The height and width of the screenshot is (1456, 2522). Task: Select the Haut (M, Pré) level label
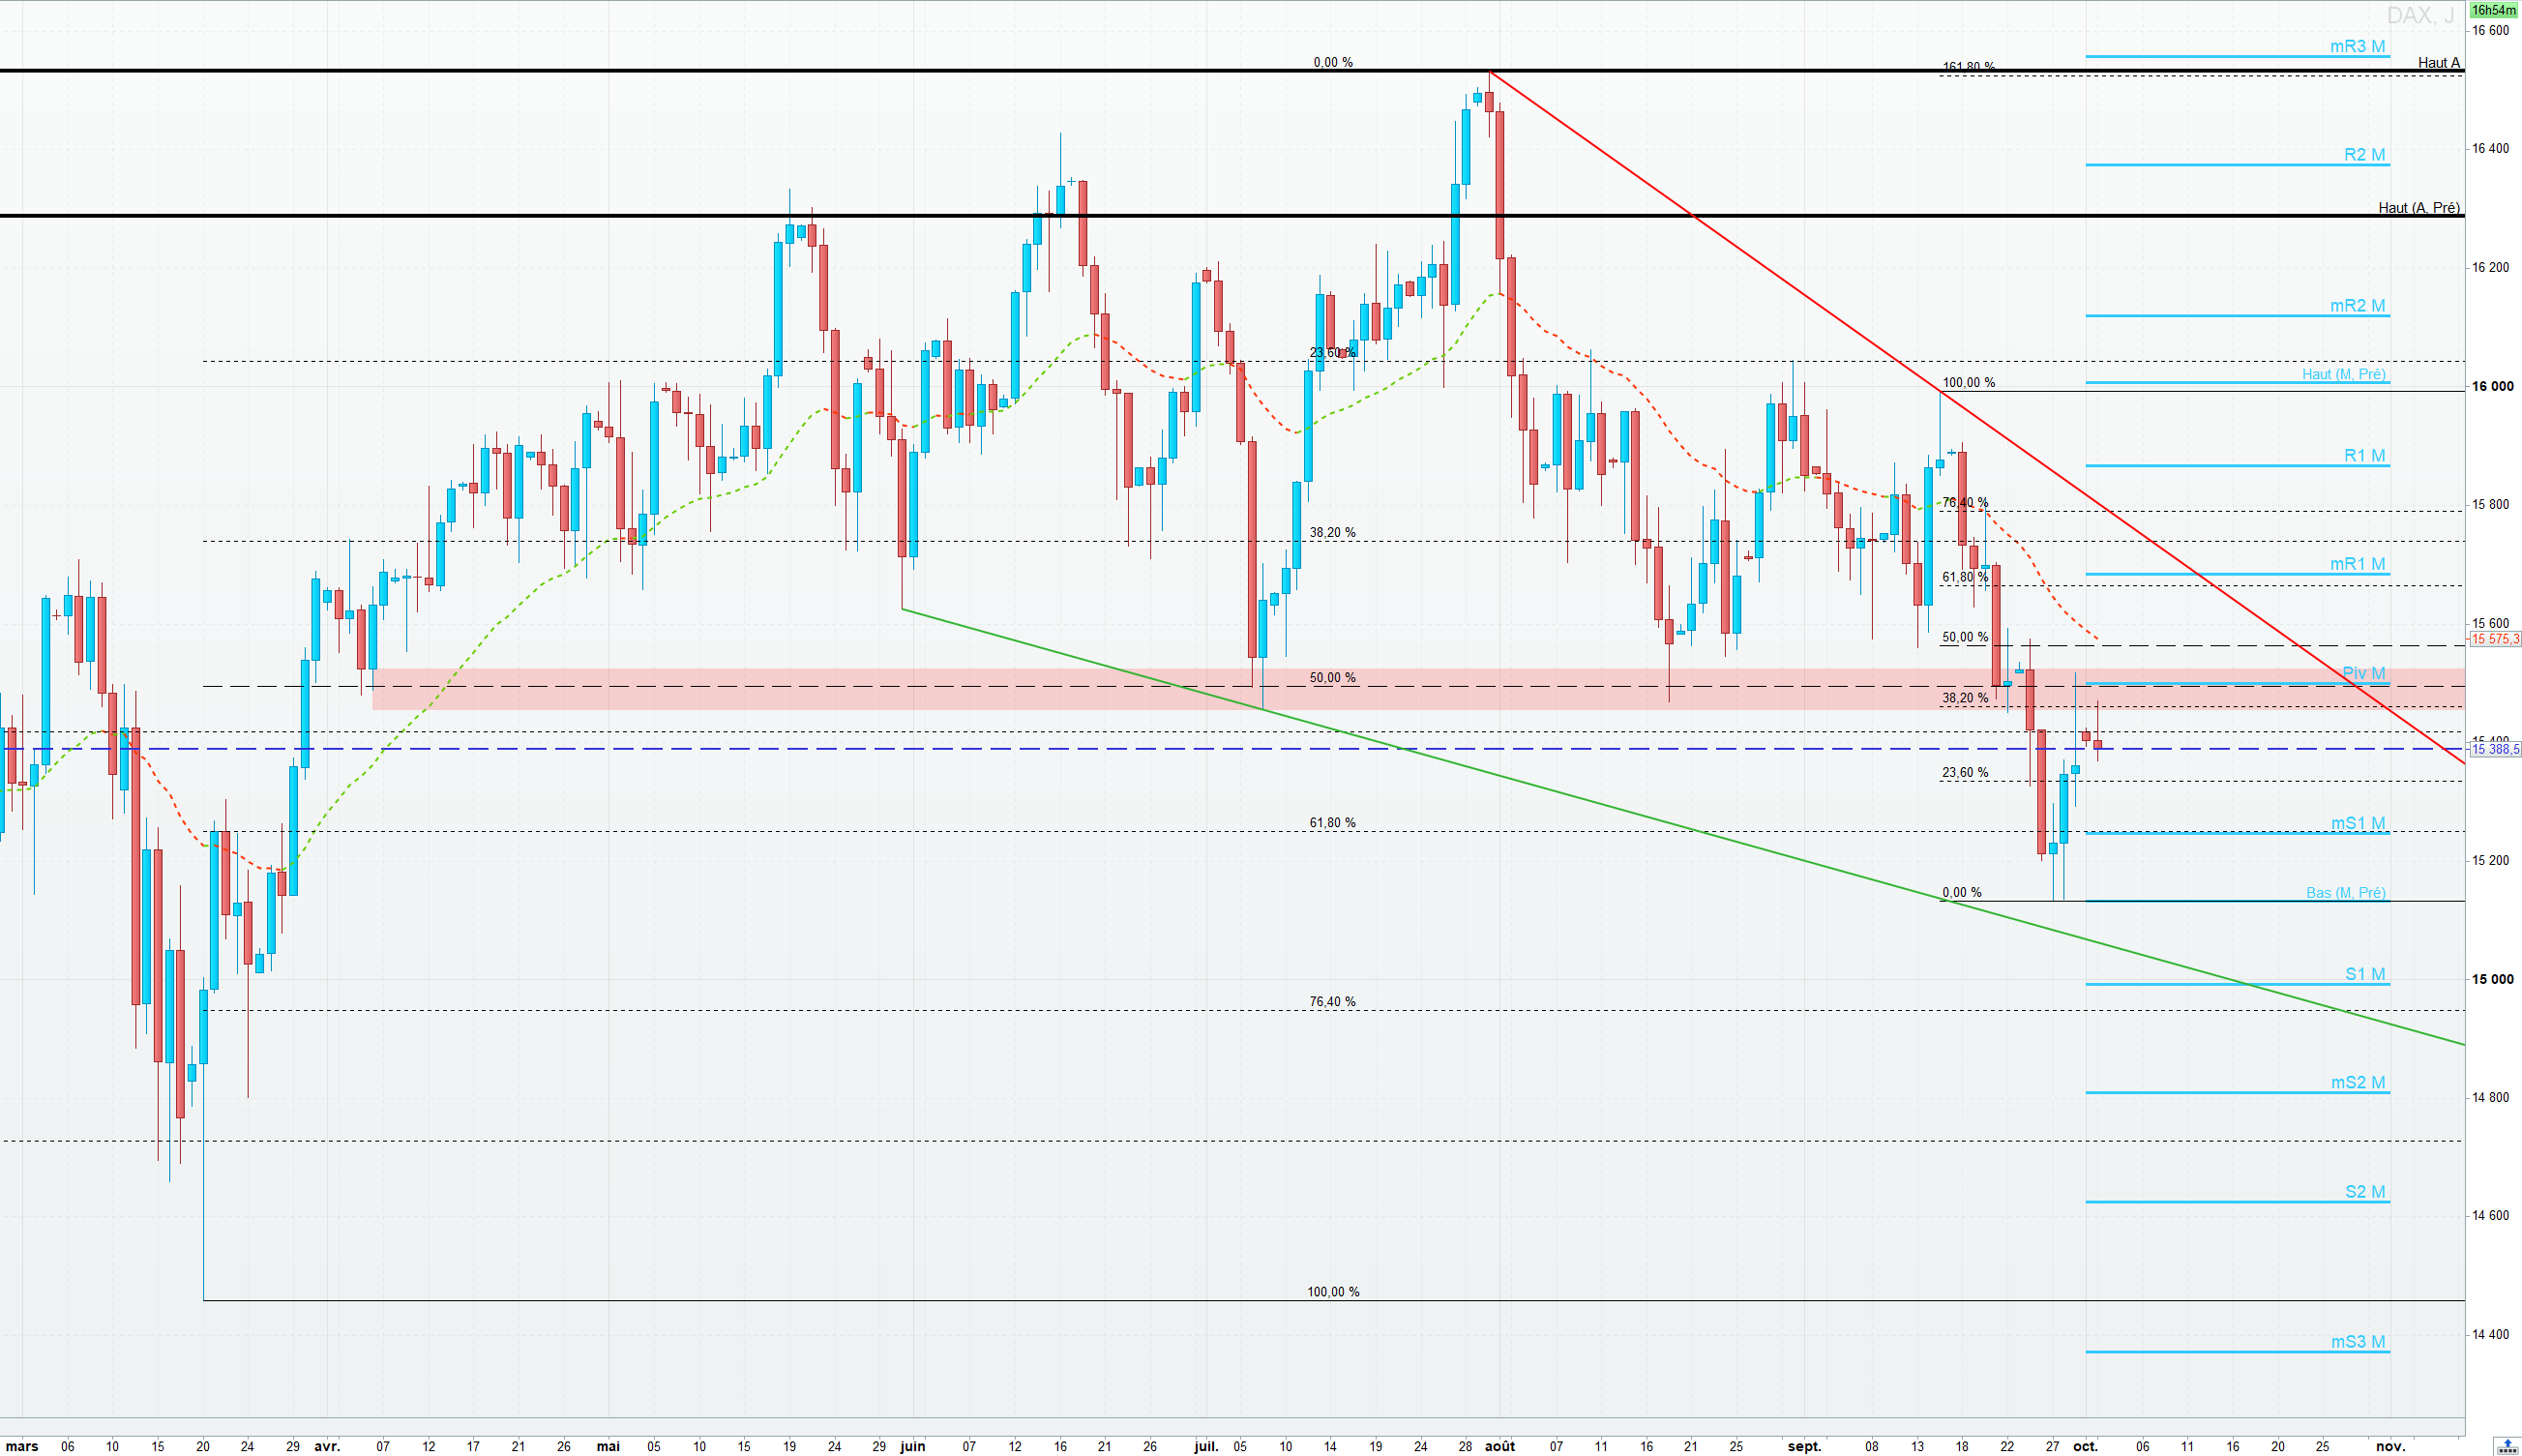click(x=2343, y=374)
